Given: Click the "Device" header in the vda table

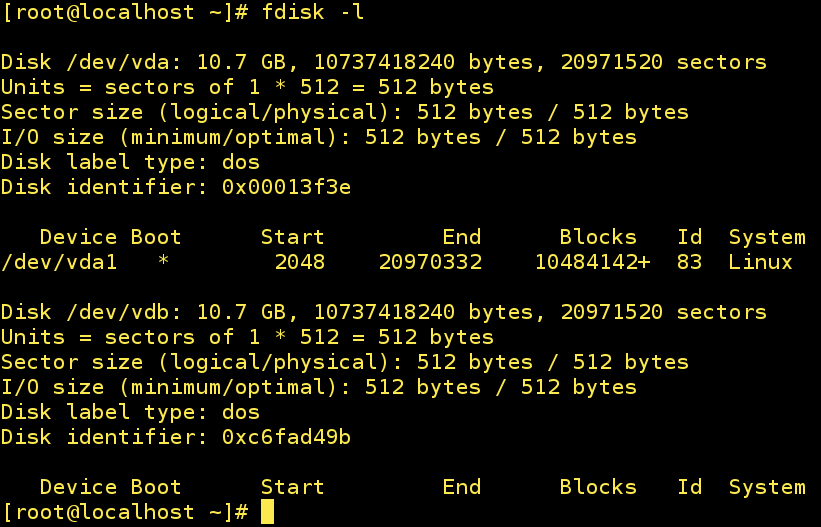Looking at the screenshot, I should (78, 237).
